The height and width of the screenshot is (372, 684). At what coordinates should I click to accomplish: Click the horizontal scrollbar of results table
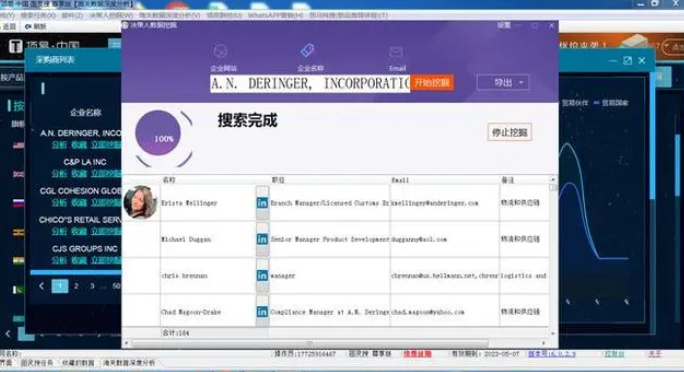coord(310,343)
